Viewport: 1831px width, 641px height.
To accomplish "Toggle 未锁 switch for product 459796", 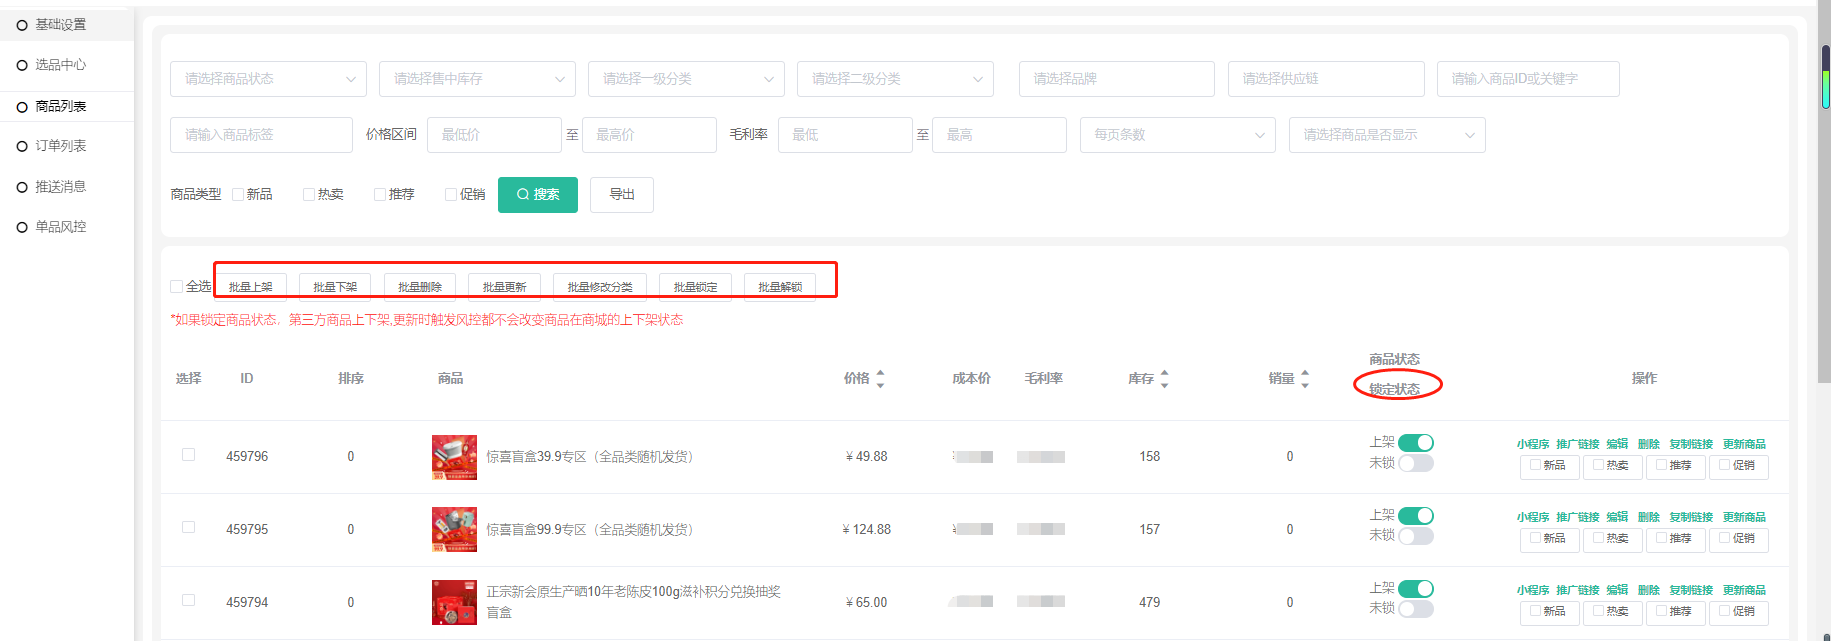I will (1416, 463).
